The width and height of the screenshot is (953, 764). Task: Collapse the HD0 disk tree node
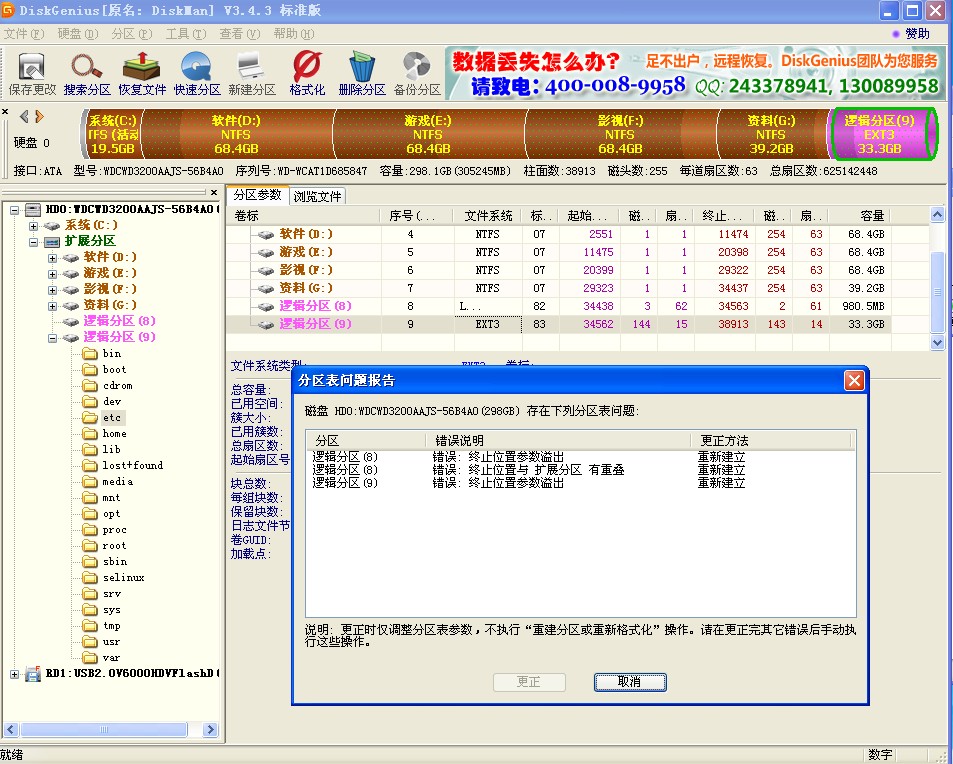pos(15,210)
